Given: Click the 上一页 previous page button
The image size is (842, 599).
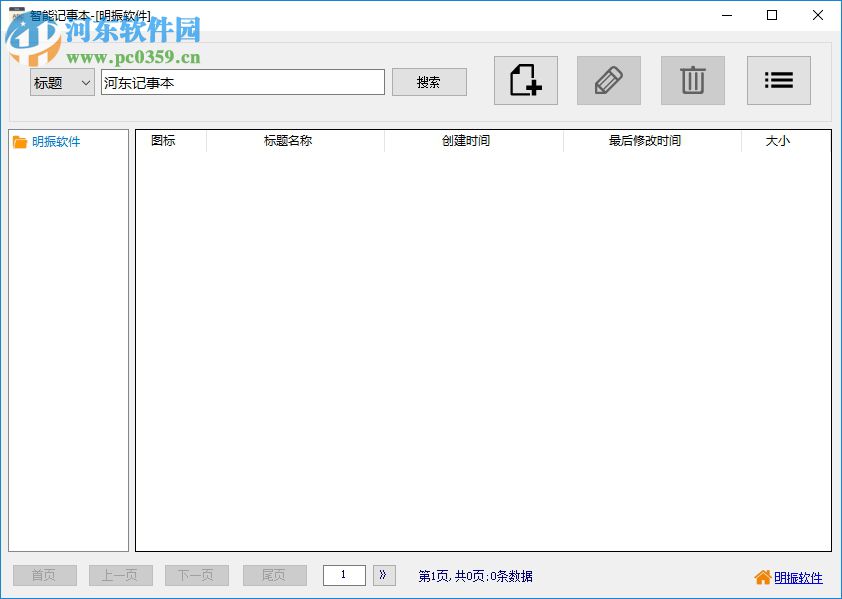Looking at the screenshot, I should click(x=120, y=575).
